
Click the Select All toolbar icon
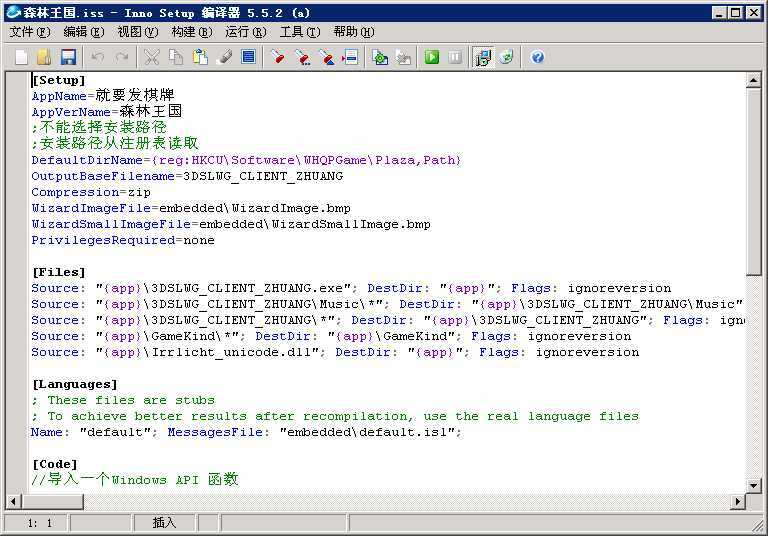coord(249,57)
